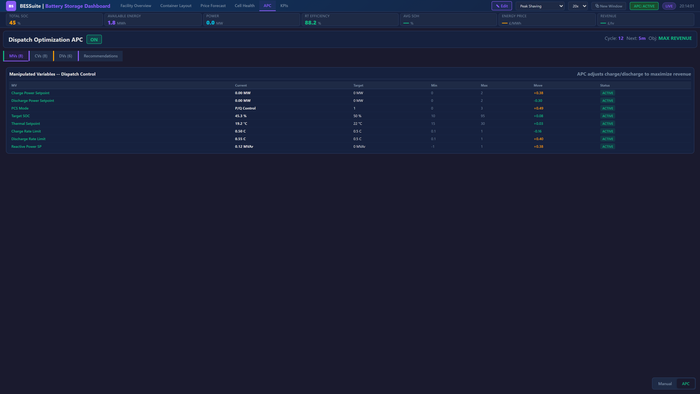The image size is (700, 394).
Task: Toggle the Dispatch Optimization APC ON switch
Action: point(94,40)
